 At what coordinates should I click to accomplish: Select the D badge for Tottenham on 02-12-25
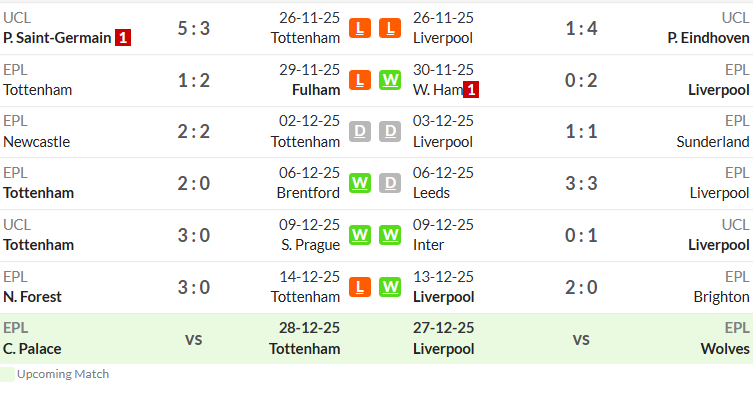360,132
